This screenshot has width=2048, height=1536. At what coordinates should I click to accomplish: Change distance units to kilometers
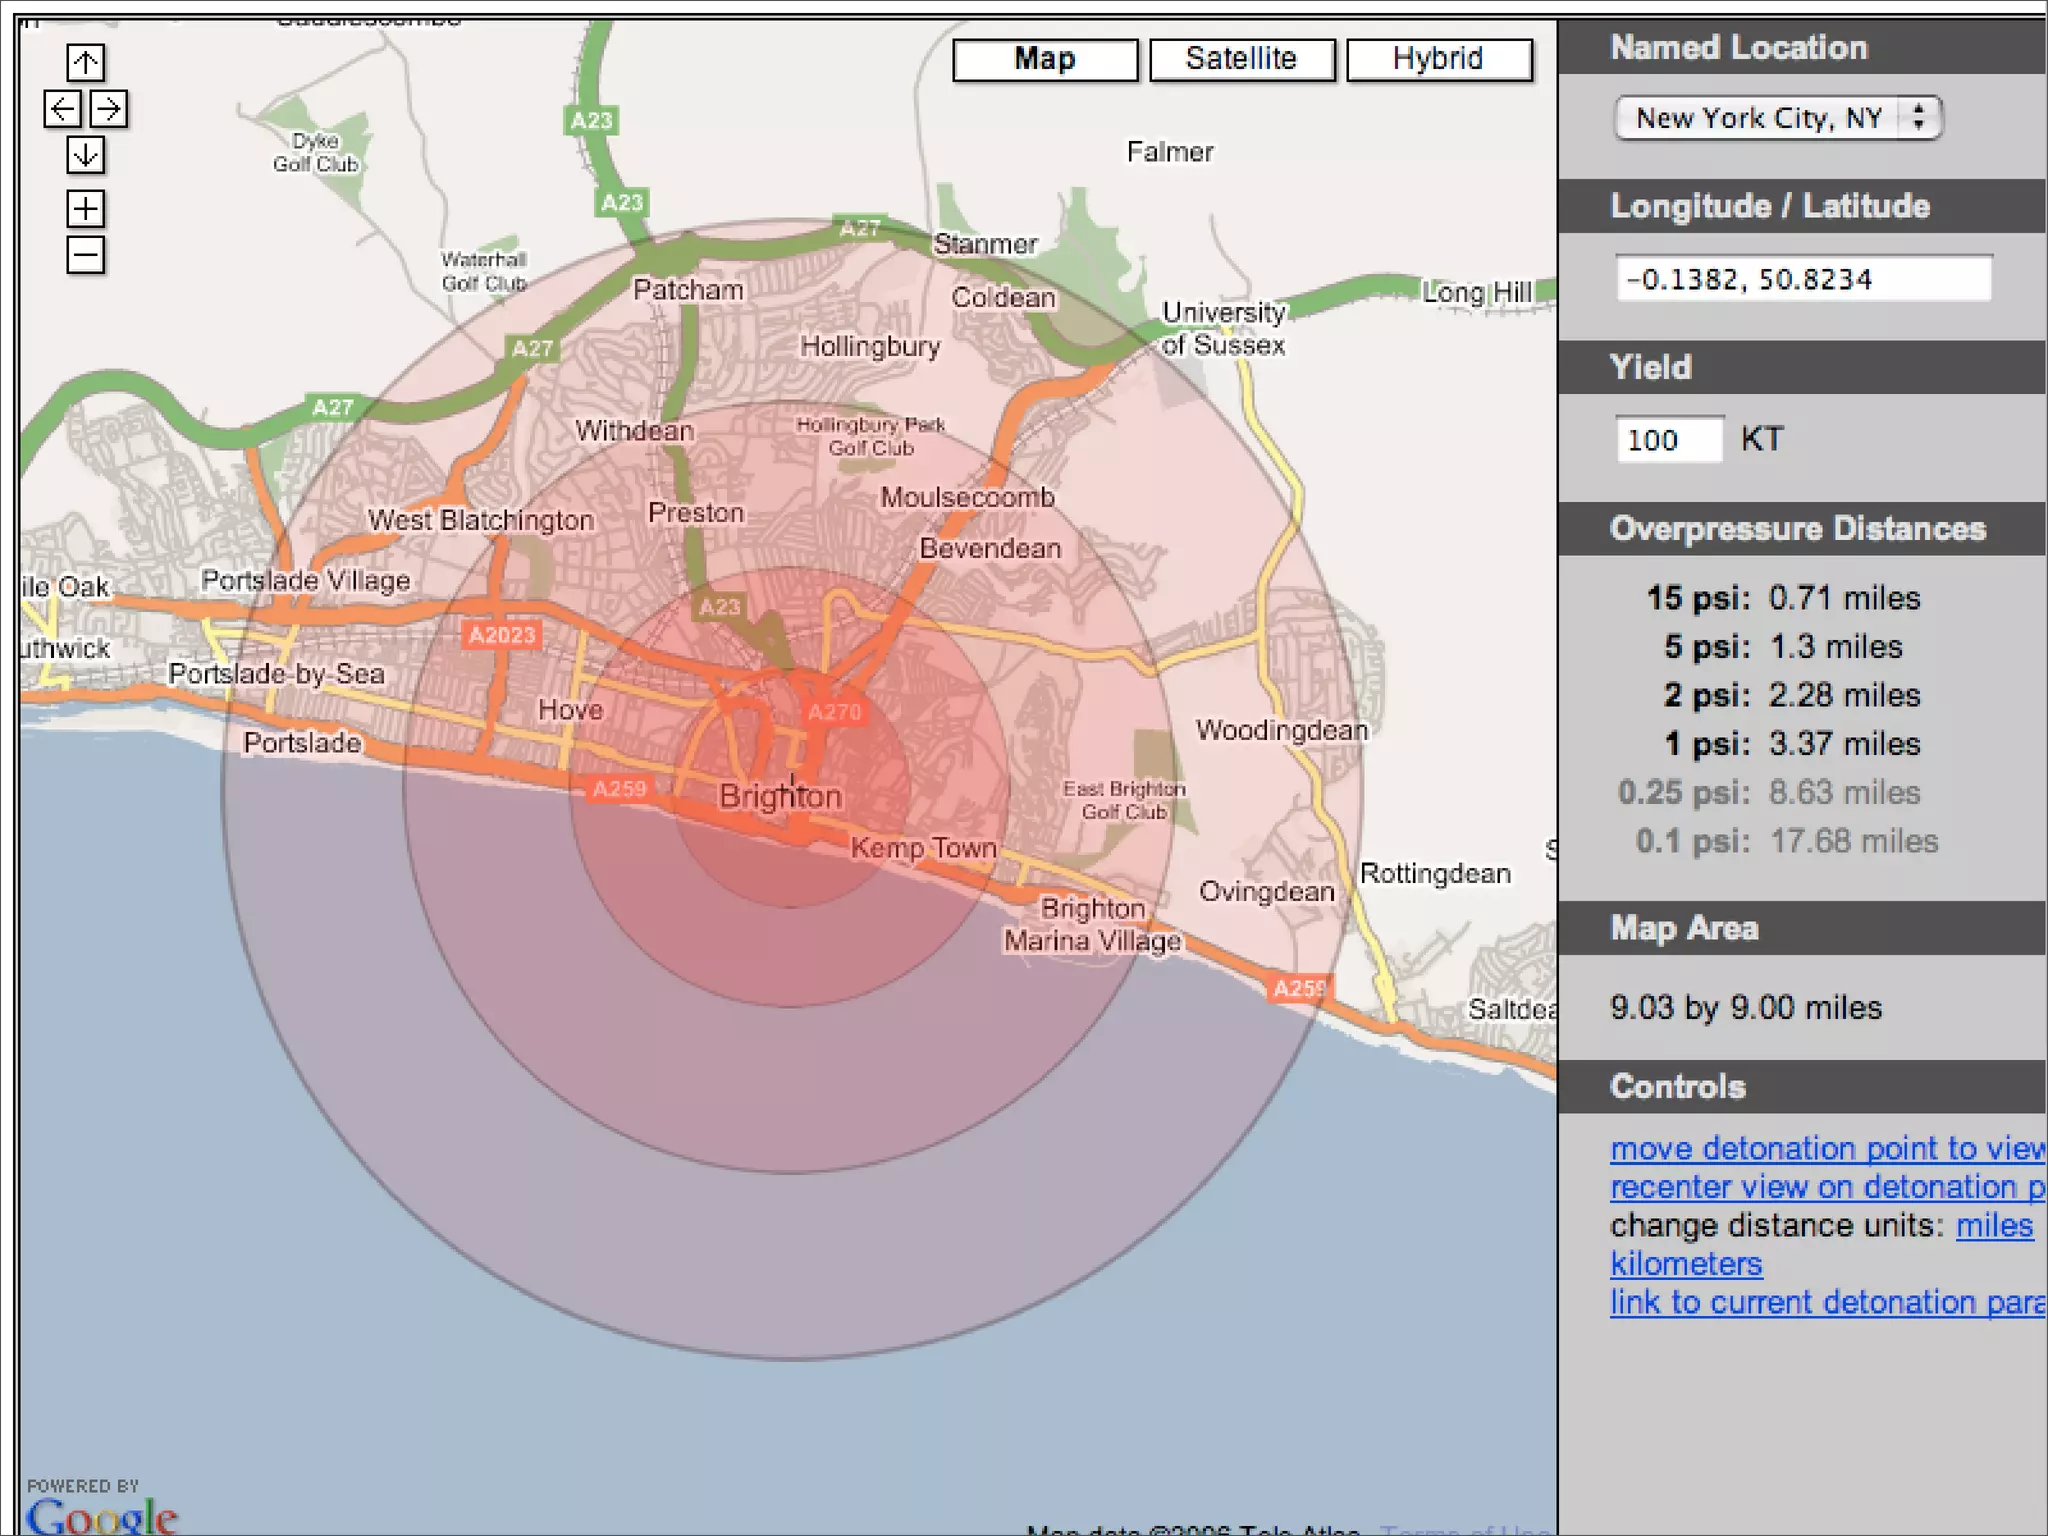pyautogui.click(x=1685, y=1264)
